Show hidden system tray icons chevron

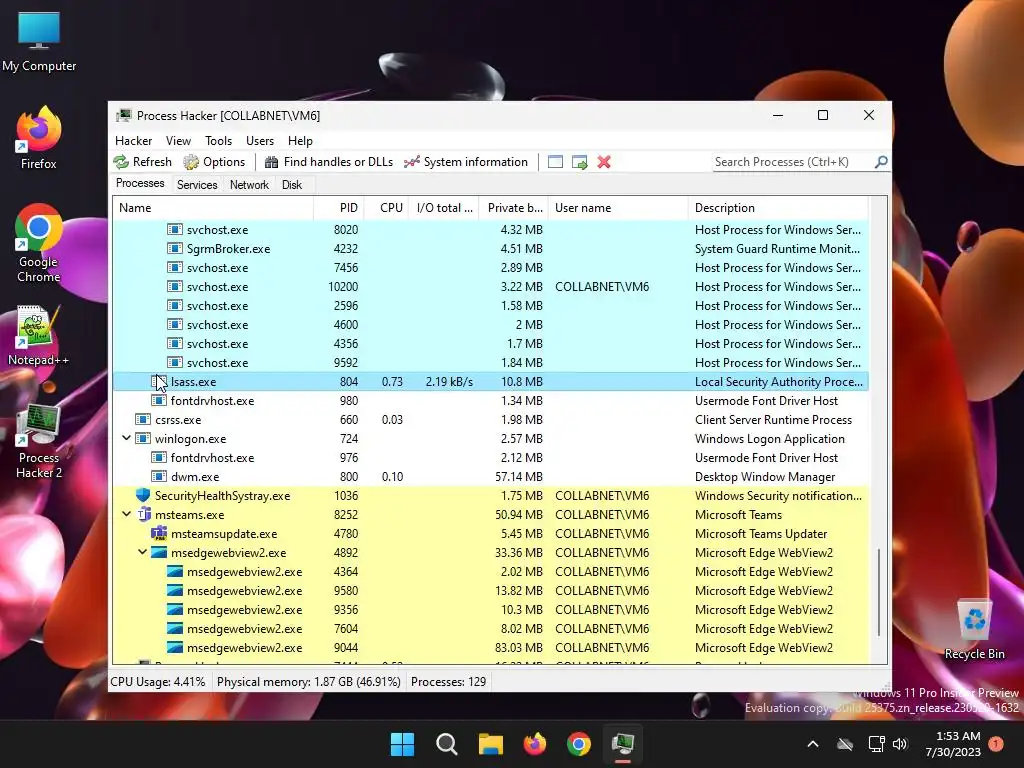click(813, 744)
